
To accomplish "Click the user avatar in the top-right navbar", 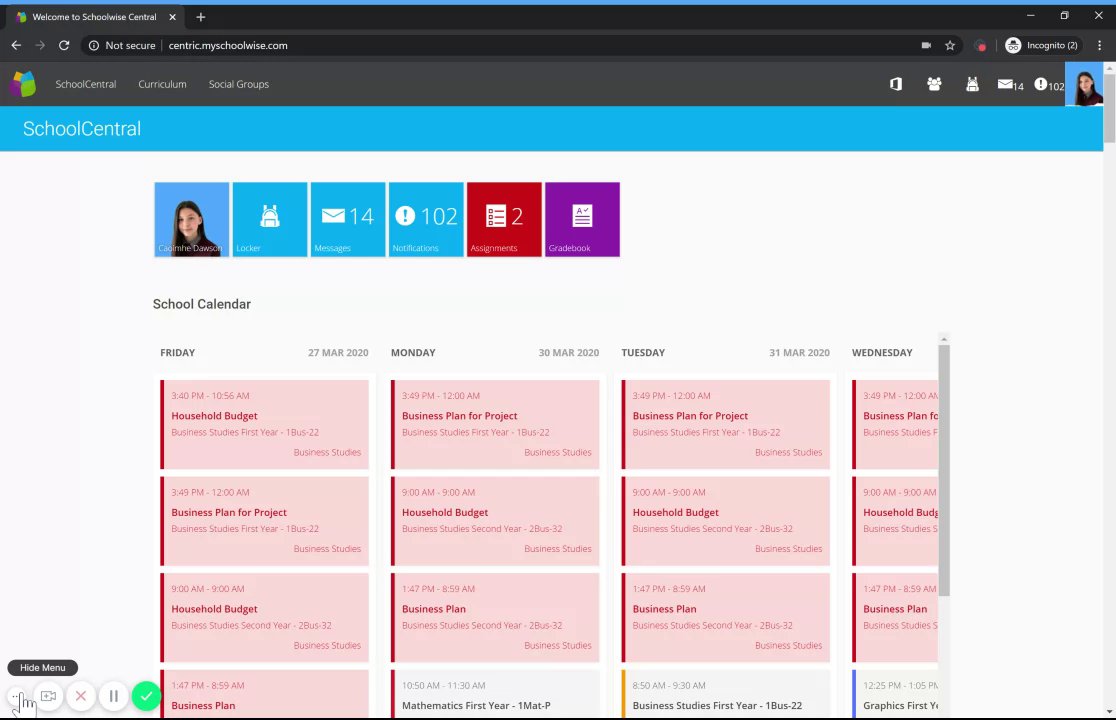I will pos(1084,84).
